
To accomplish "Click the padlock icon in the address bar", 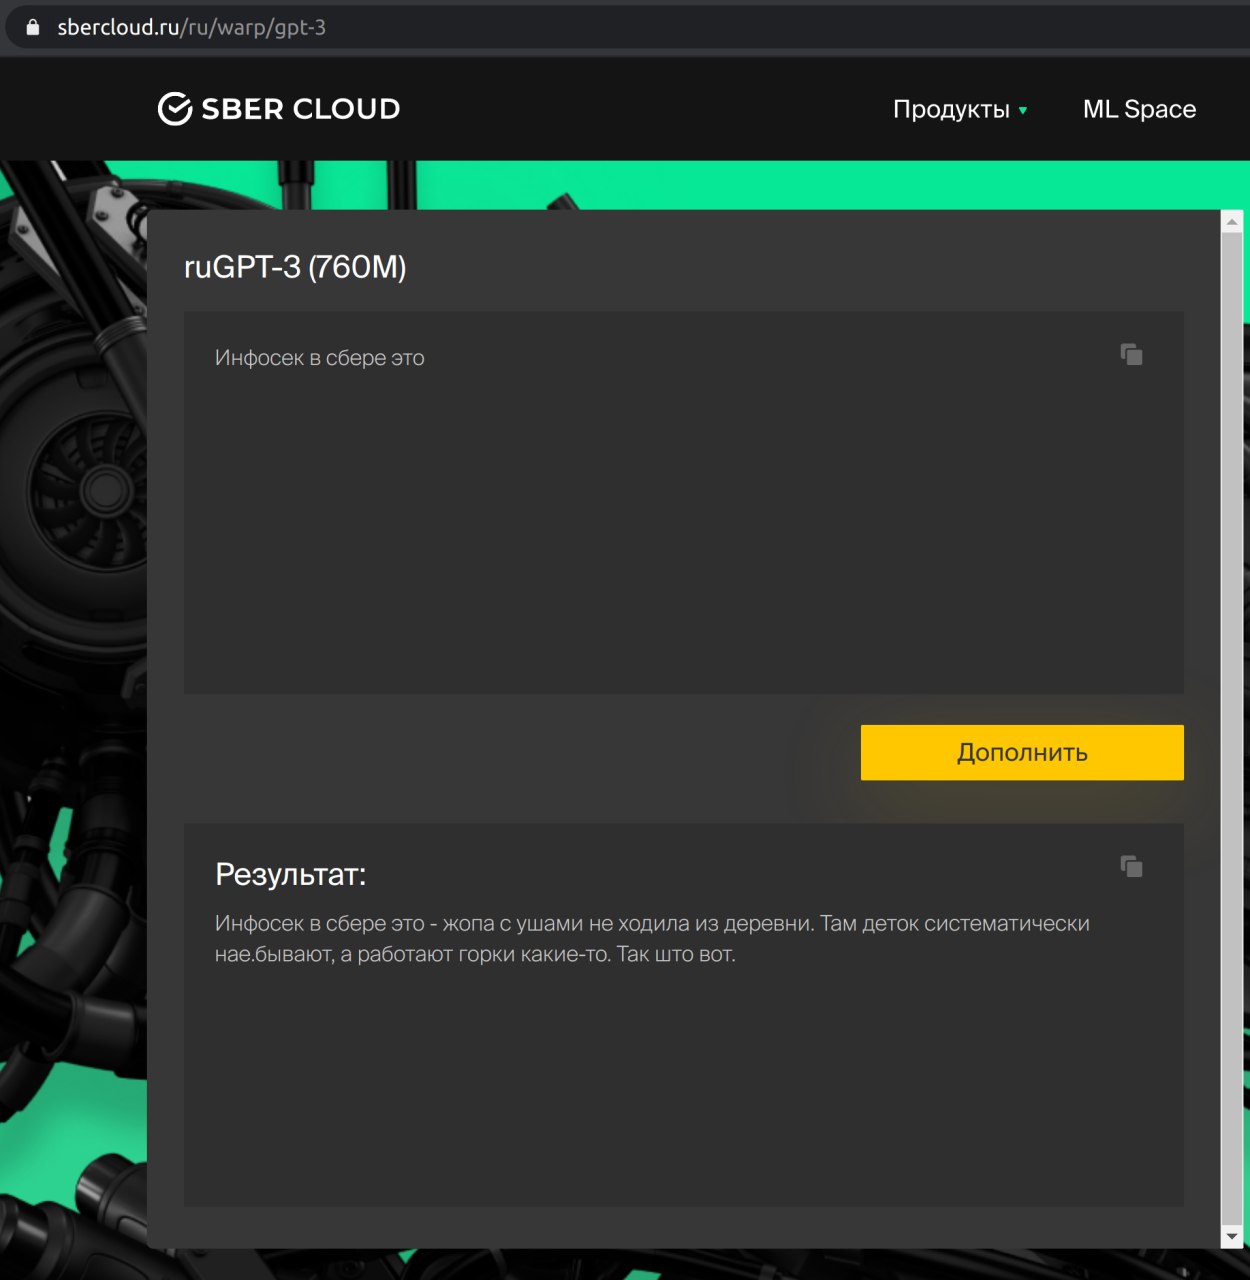I will coord(33,27).
